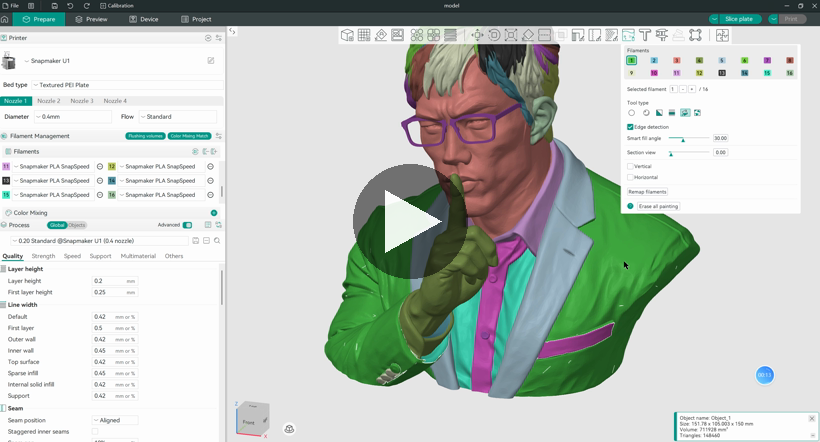Viewport: 820px width, 442px height.
Task: Uncheck the Edge detection checkbox
Action: click(630, 127)
